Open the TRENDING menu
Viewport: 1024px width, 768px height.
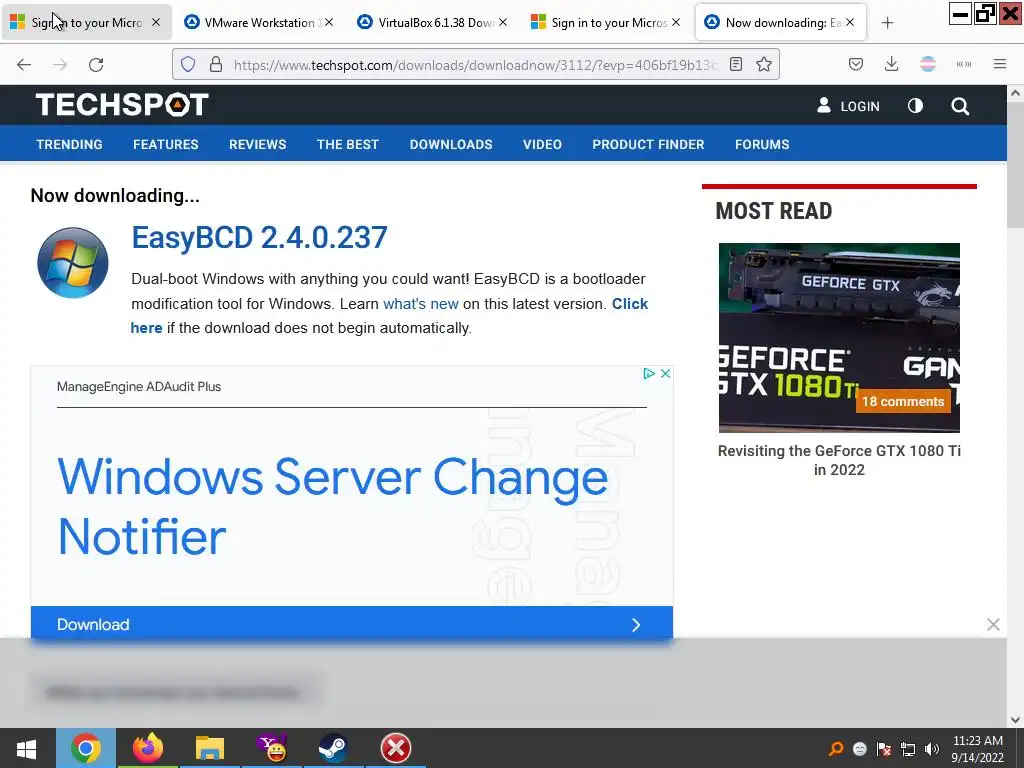coord(69,144)
